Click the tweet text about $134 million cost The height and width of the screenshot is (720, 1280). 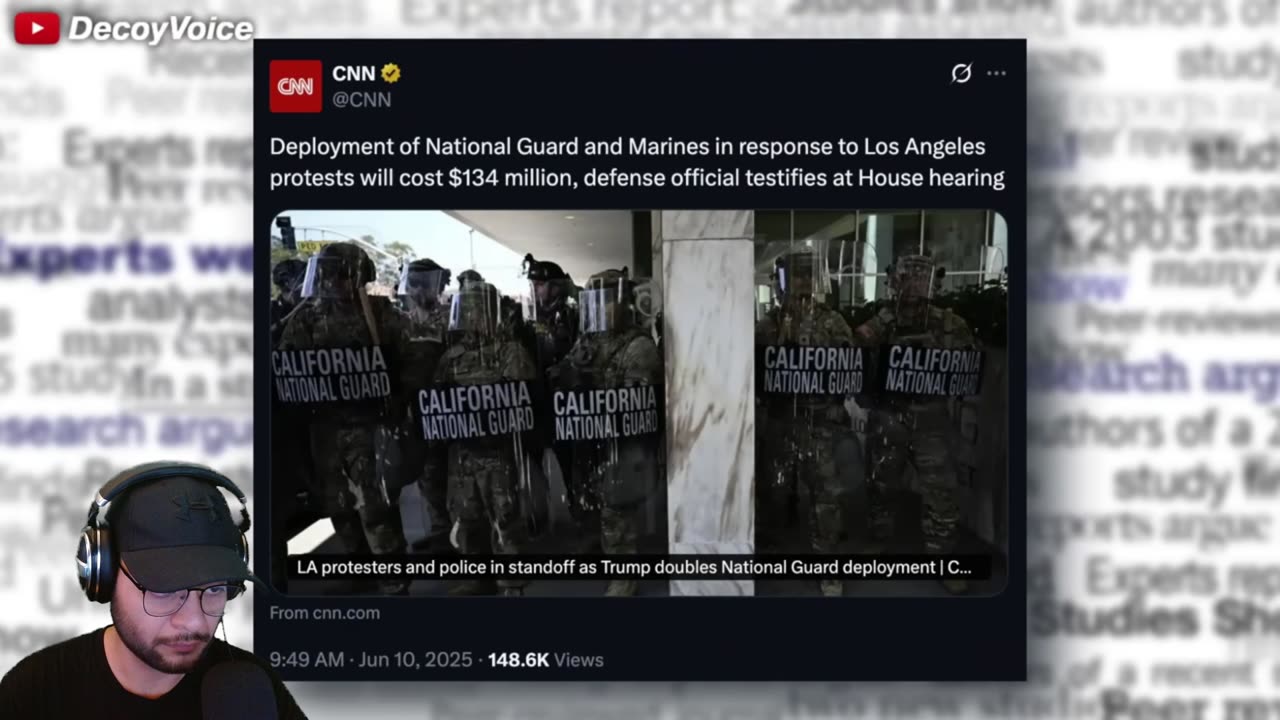[x=637, y=162]
